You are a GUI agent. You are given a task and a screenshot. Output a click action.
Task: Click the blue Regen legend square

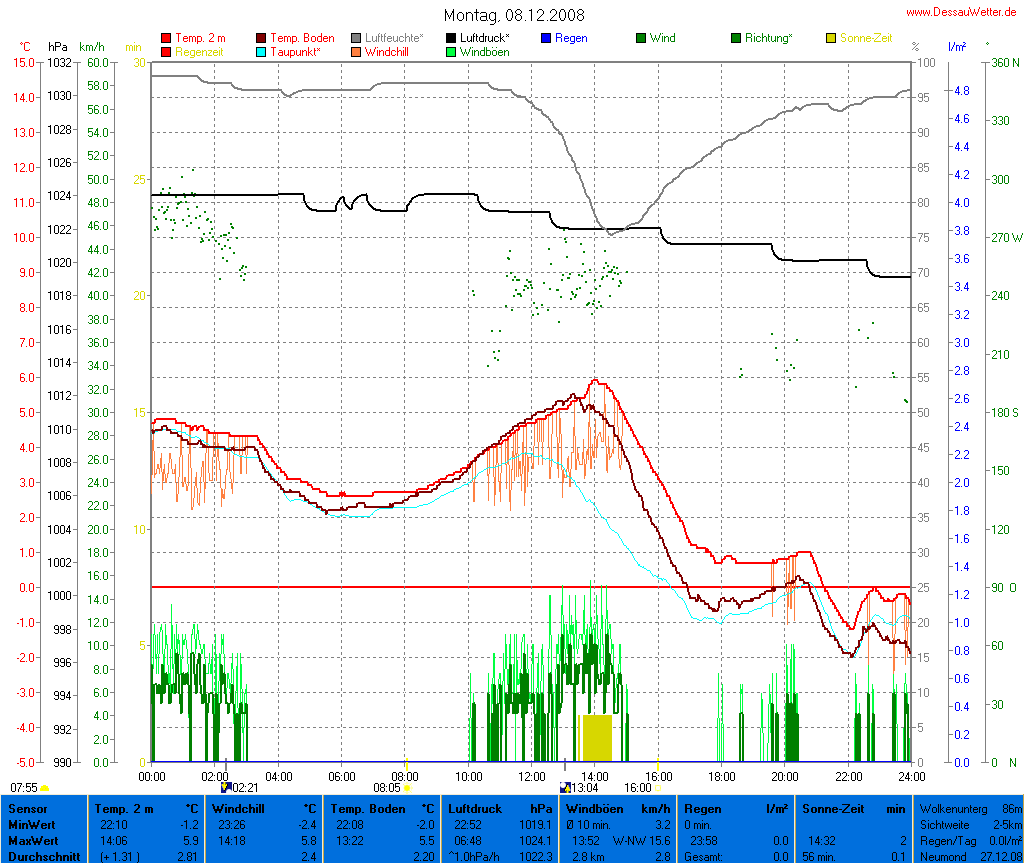click(x=546, y=38)
